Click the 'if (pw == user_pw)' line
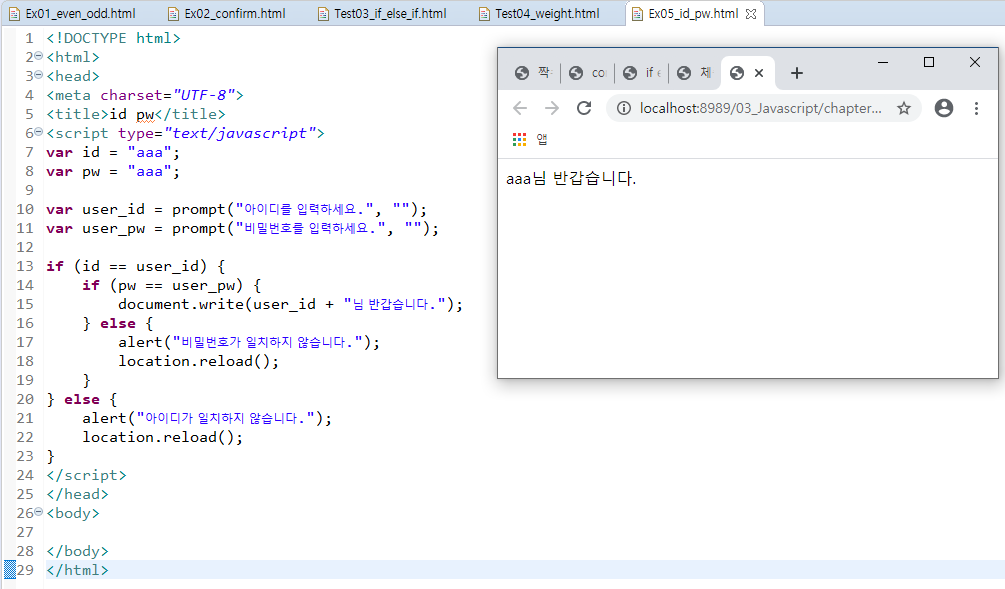The image size is (1005, 589). click(172, 285)
